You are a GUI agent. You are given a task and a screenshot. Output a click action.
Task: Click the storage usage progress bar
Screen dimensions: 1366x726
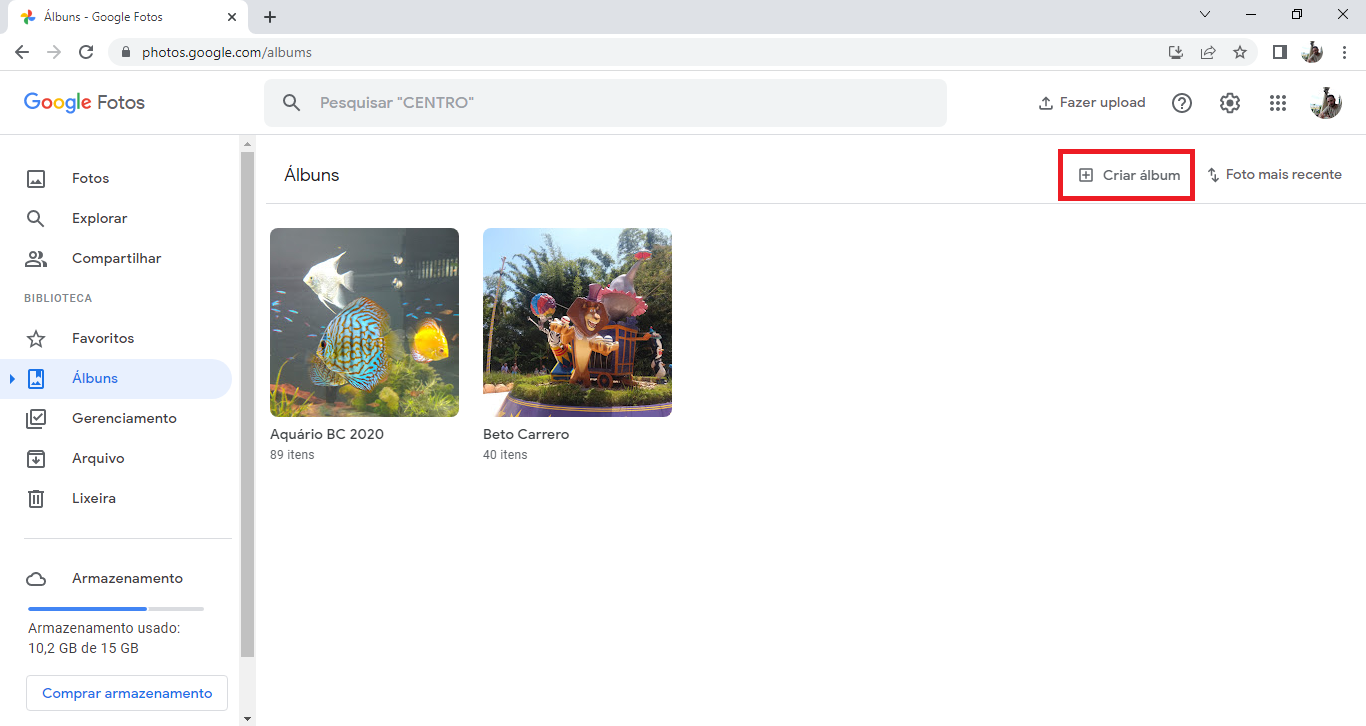tap(116, 608)
